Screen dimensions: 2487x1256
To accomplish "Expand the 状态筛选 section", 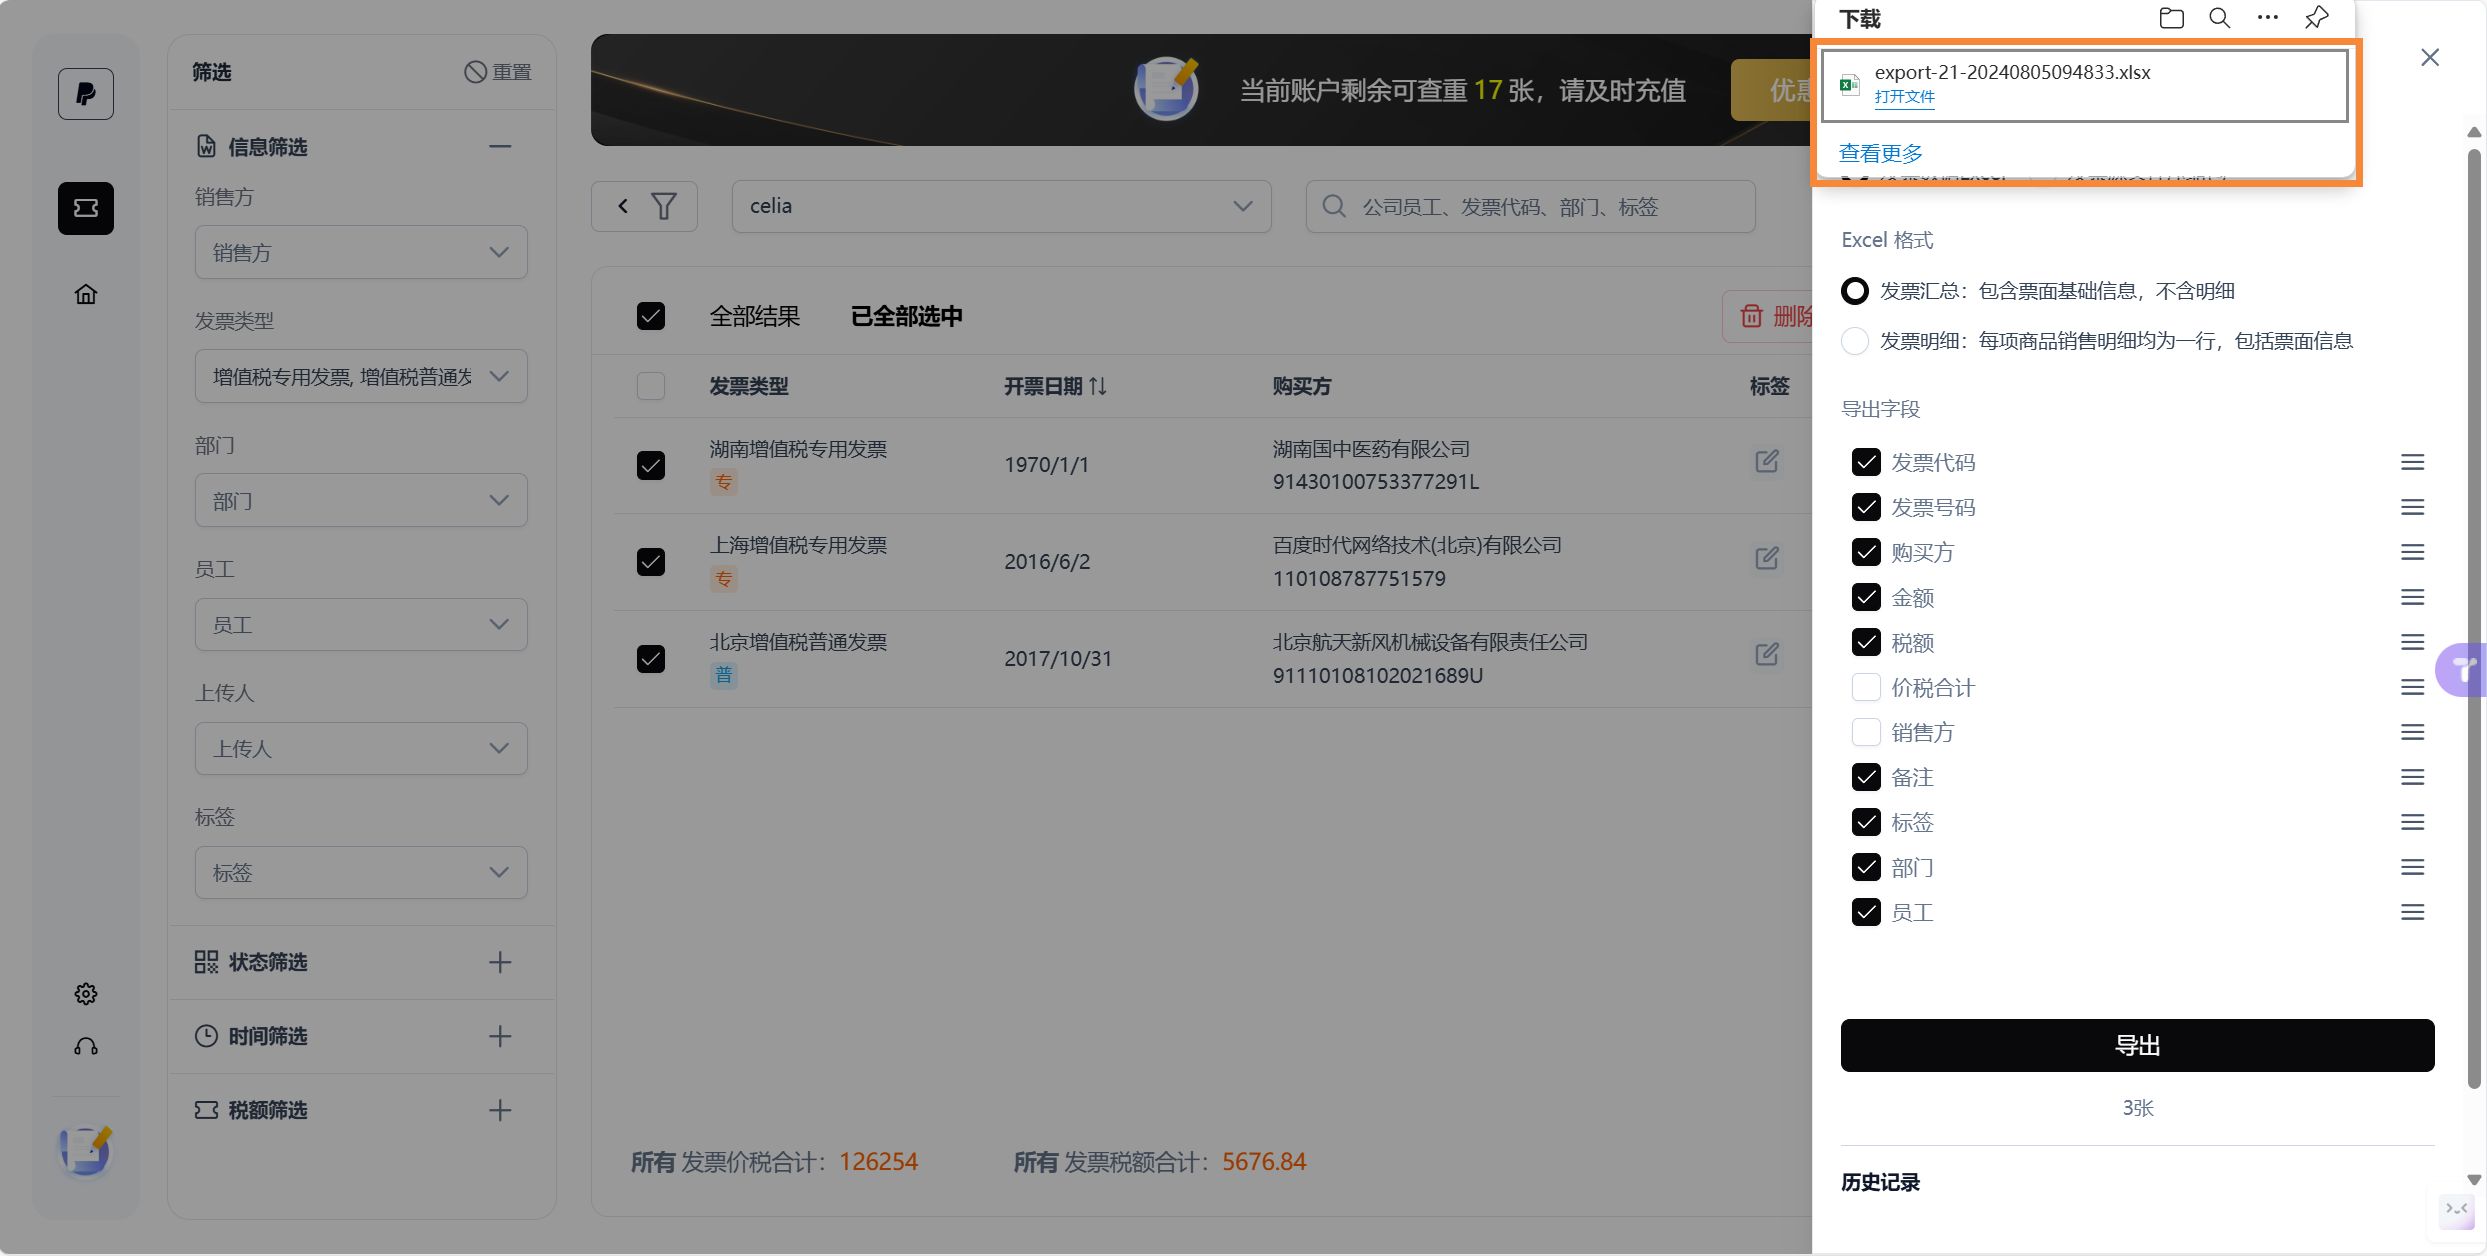I will [500, 962].
